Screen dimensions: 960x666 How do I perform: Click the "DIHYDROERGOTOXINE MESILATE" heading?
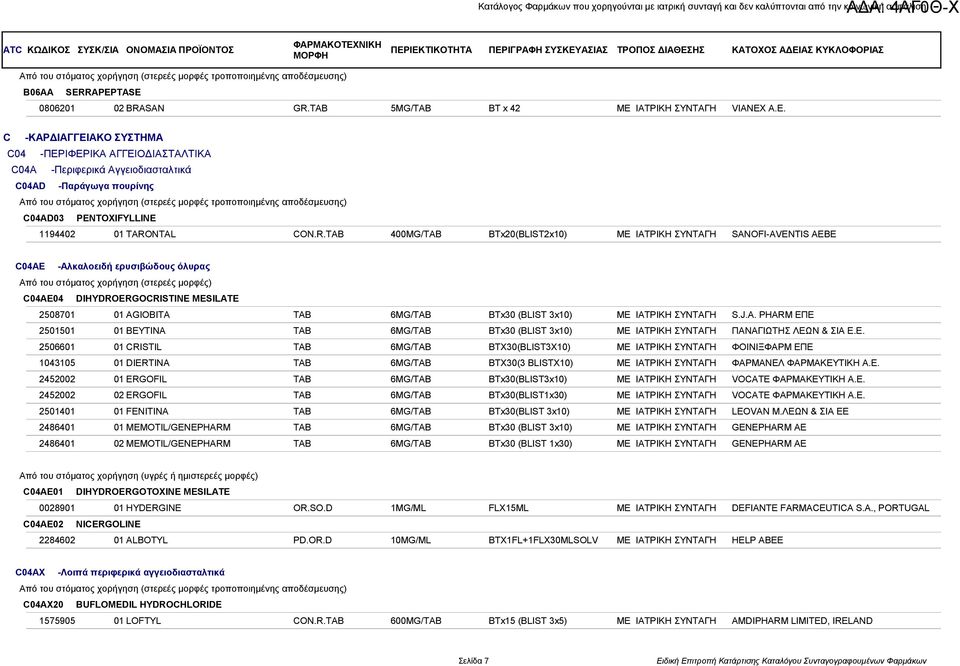(153, 492)
